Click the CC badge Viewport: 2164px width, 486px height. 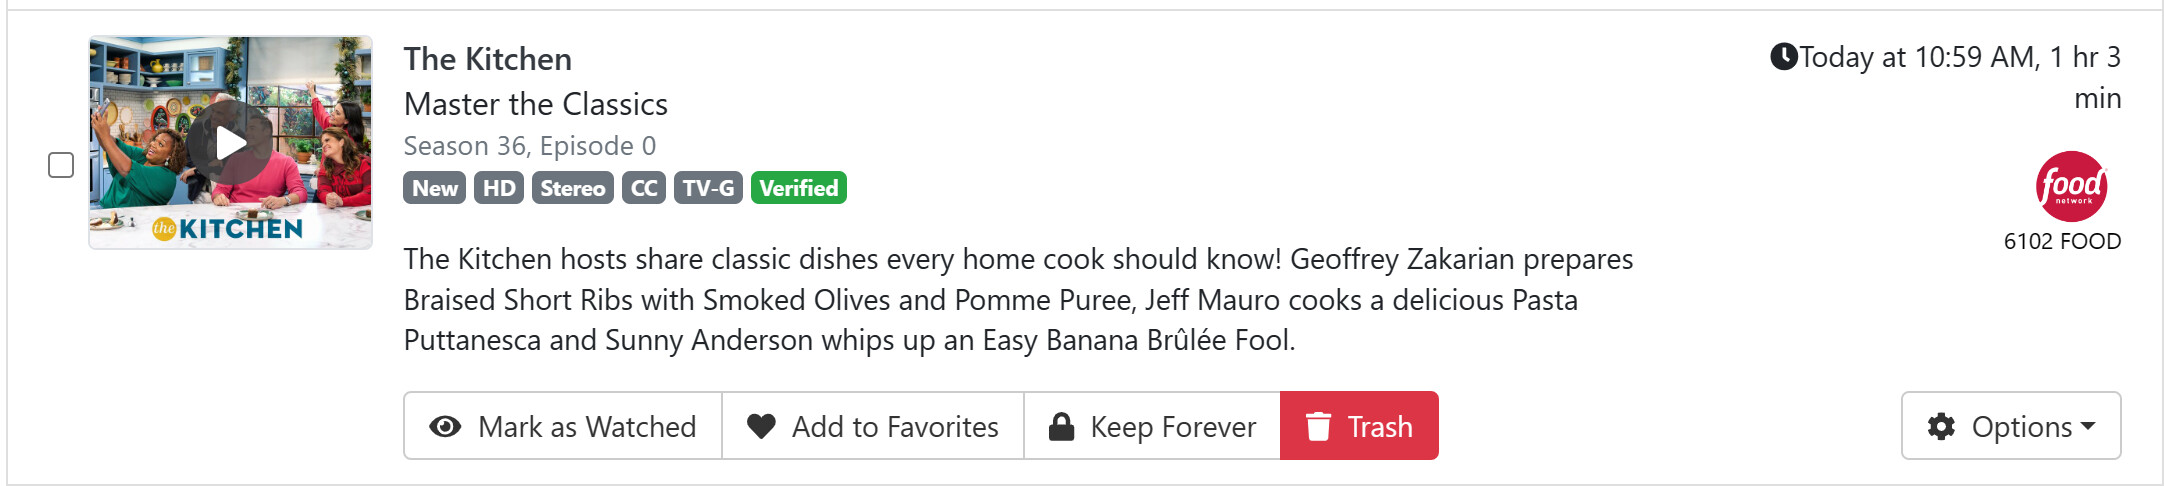click(x=644, y=188)
